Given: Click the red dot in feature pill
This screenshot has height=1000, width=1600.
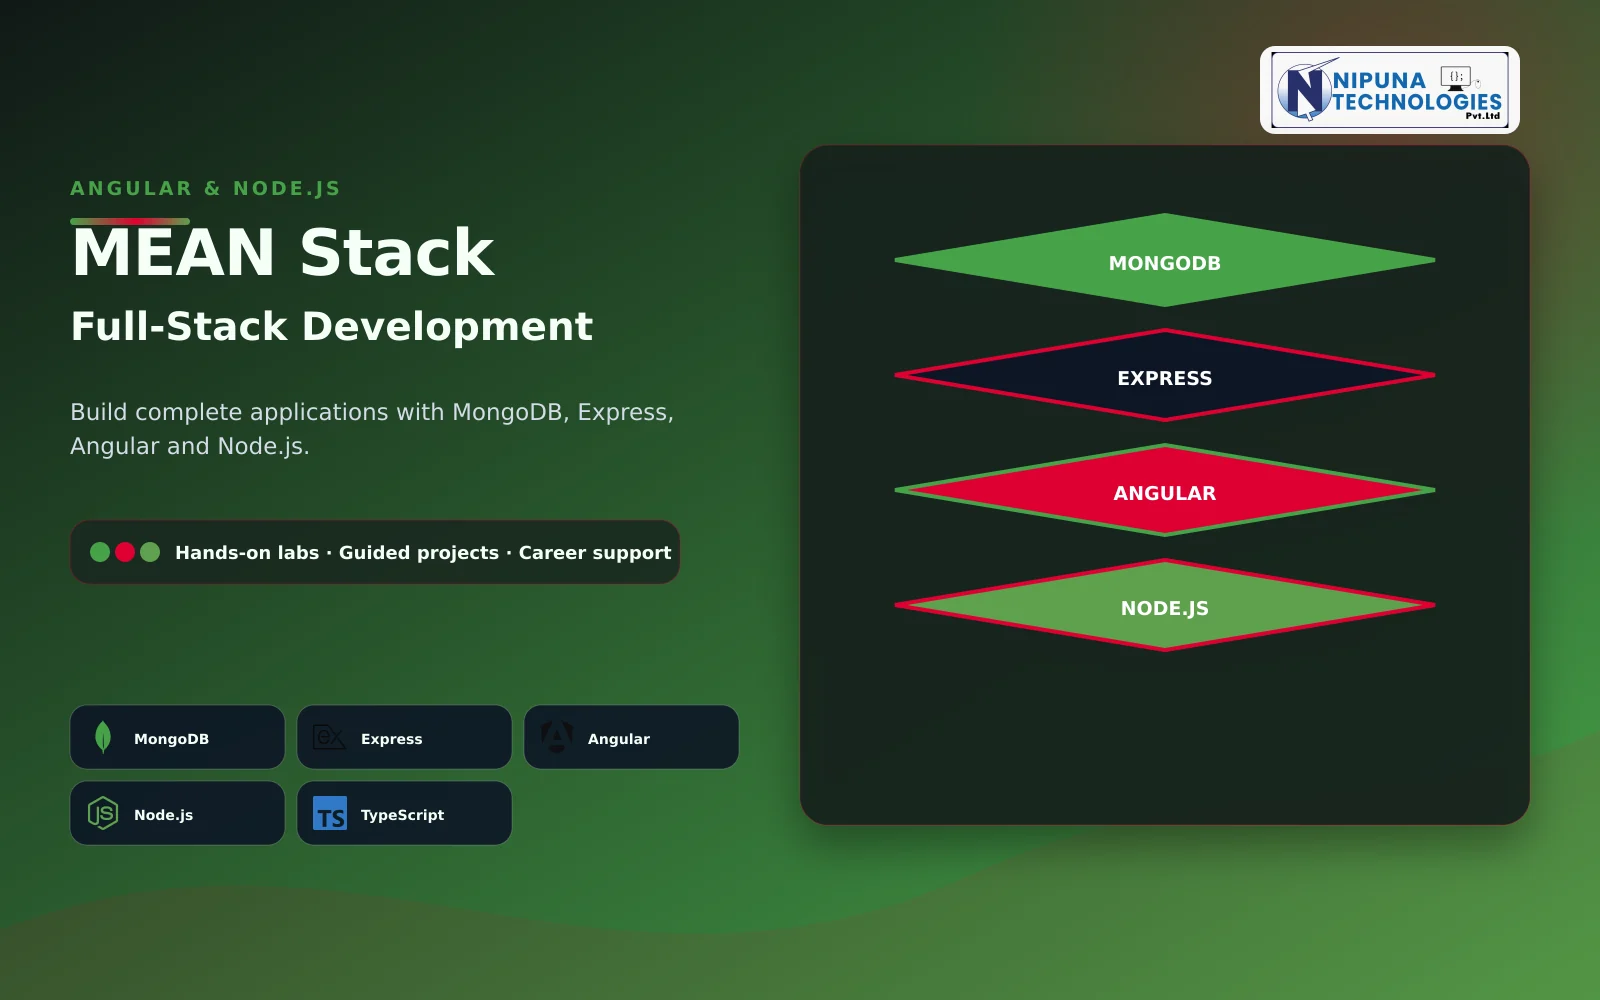Looking at the screenshot, I should coord(125,552).
